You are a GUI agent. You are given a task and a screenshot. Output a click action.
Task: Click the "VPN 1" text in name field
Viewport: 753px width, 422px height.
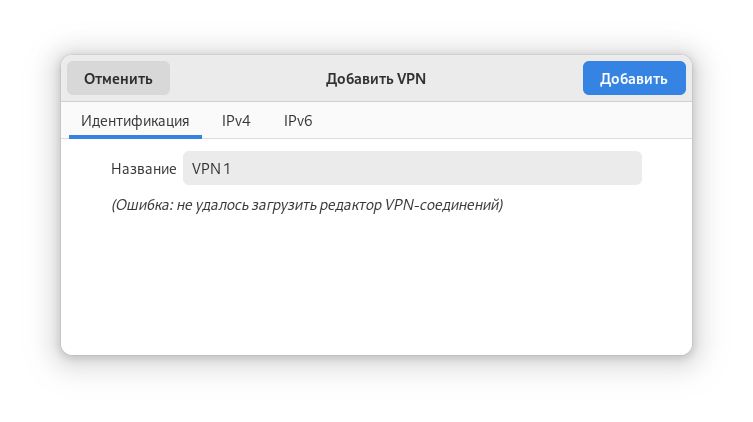point(211,169)
